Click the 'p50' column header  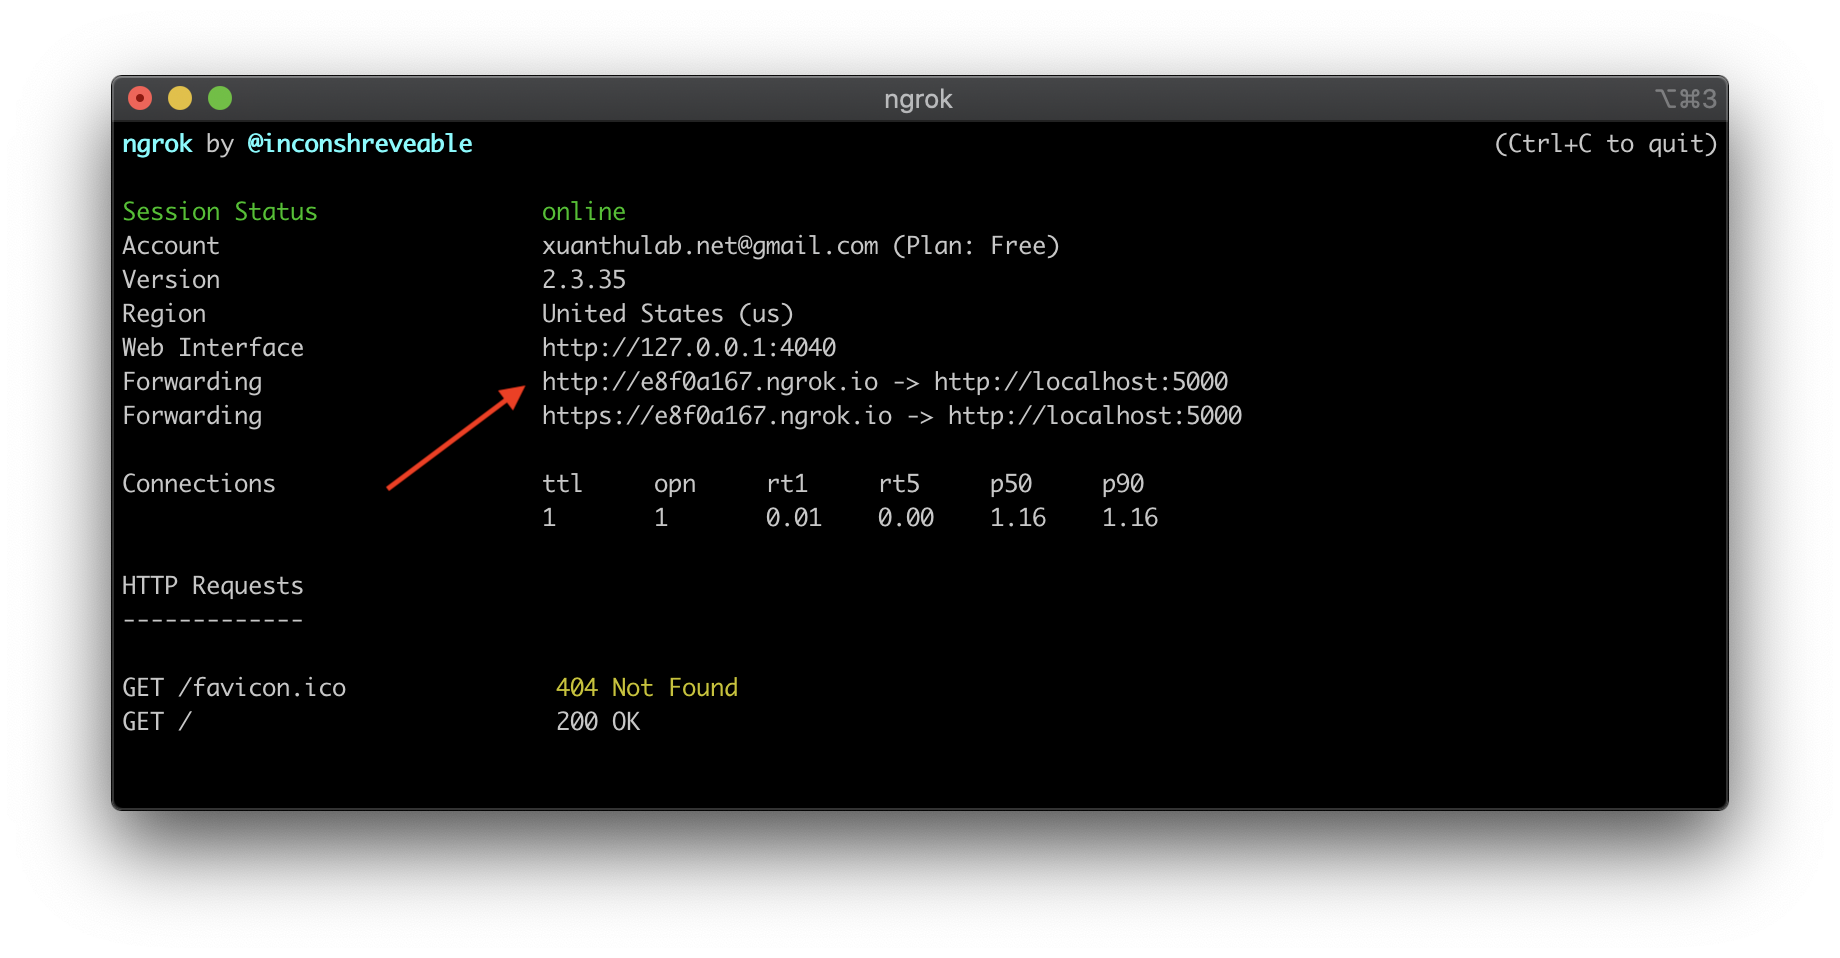(1011, 485)
